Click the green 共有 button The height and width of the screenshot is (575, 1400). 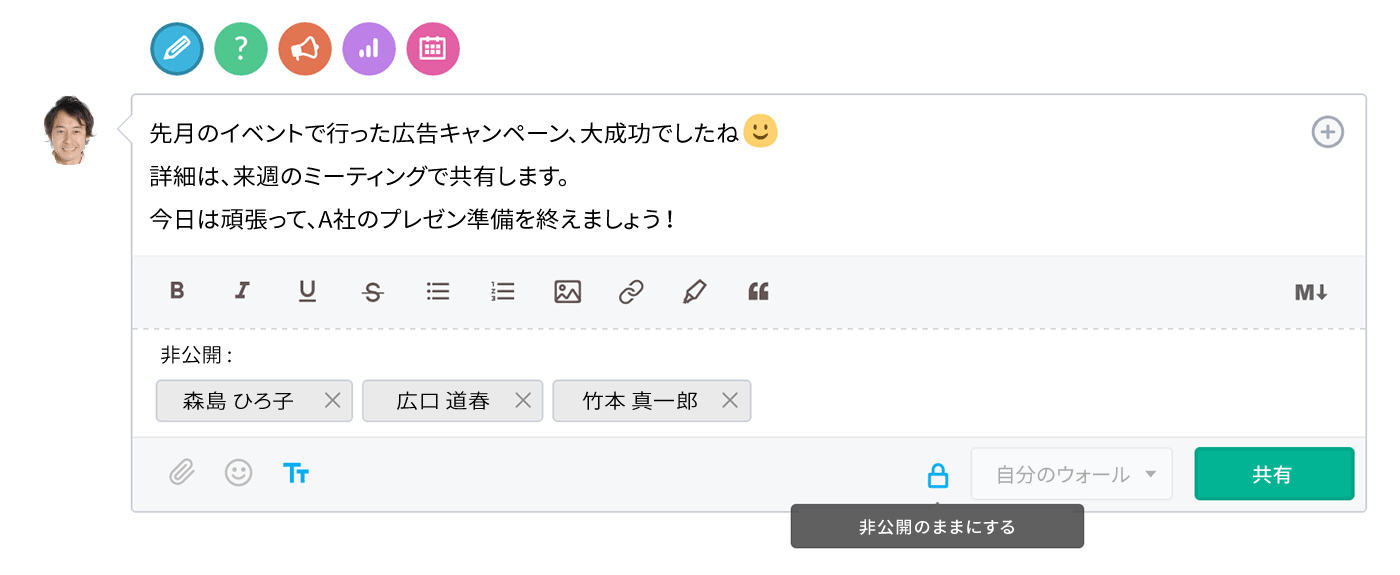(1273, 474)
